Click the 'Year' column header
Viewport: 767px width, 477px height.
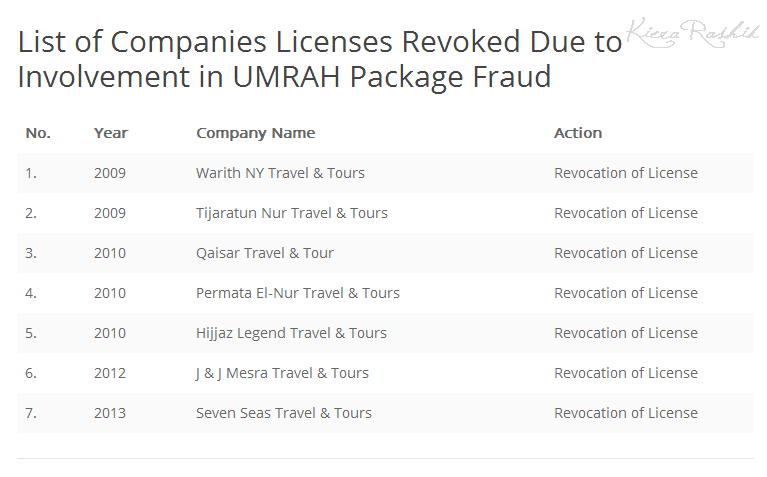pyautogui.click(x=111, y=133)
